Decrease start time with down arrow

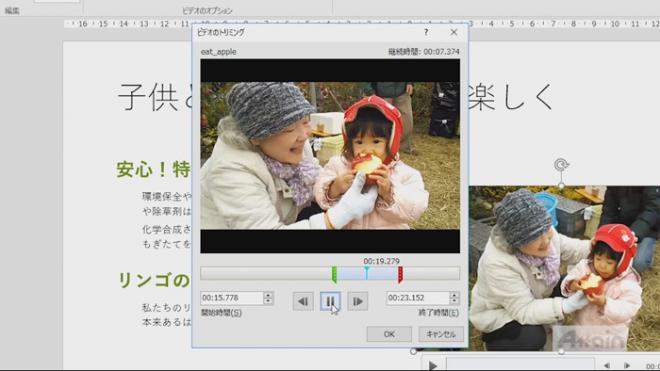tap(268, 301)
